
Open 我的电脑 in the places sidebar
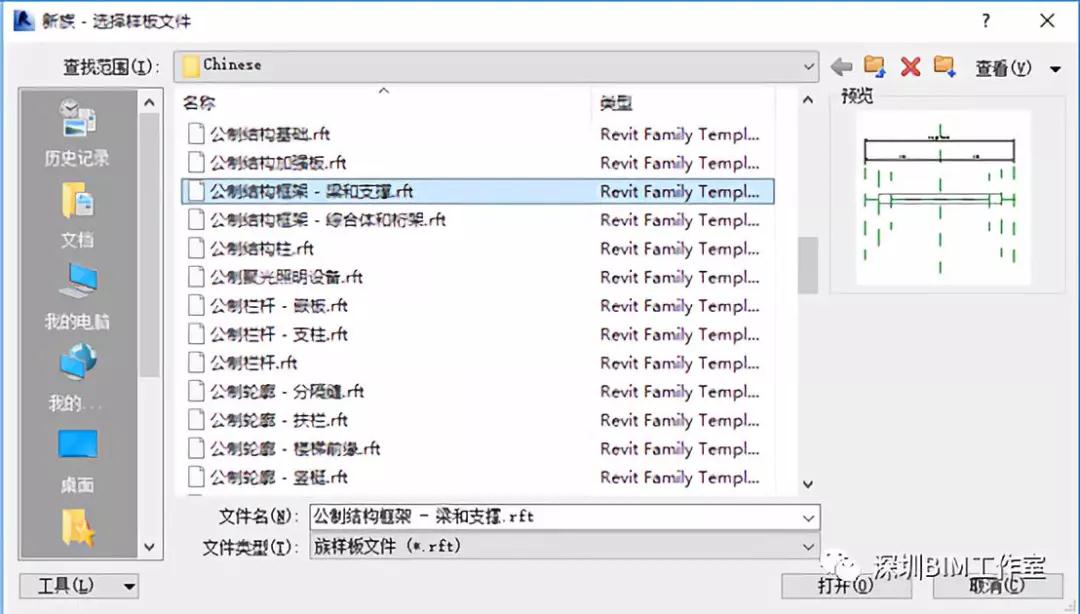pos(77,297)
